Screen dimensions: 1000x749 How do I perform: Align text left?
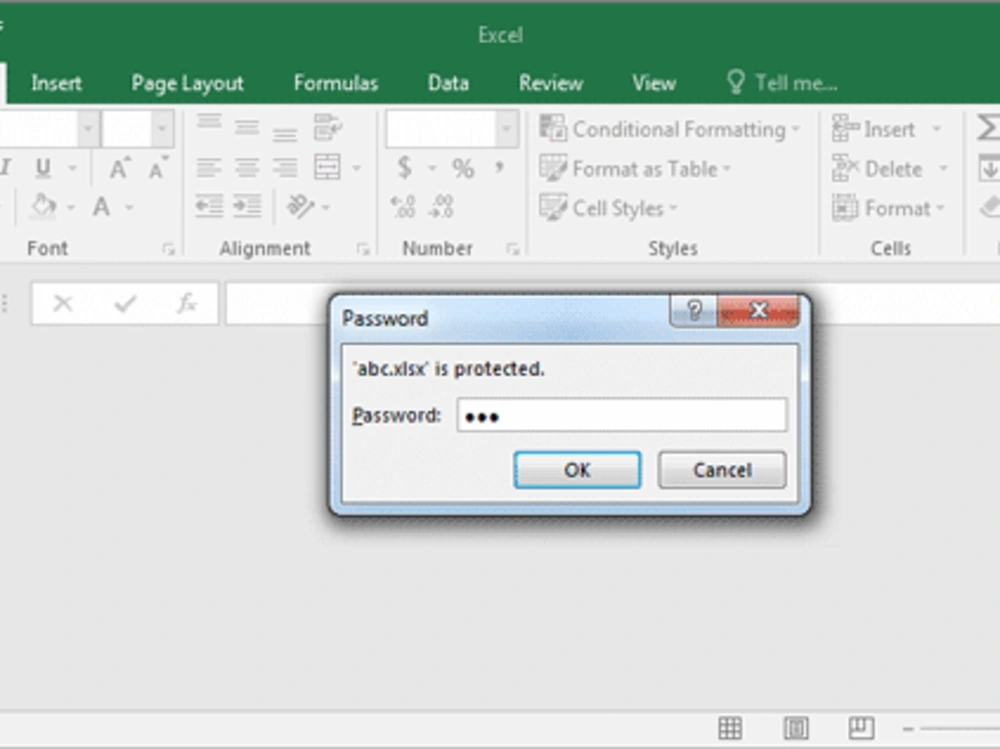(x=209, y=168)
